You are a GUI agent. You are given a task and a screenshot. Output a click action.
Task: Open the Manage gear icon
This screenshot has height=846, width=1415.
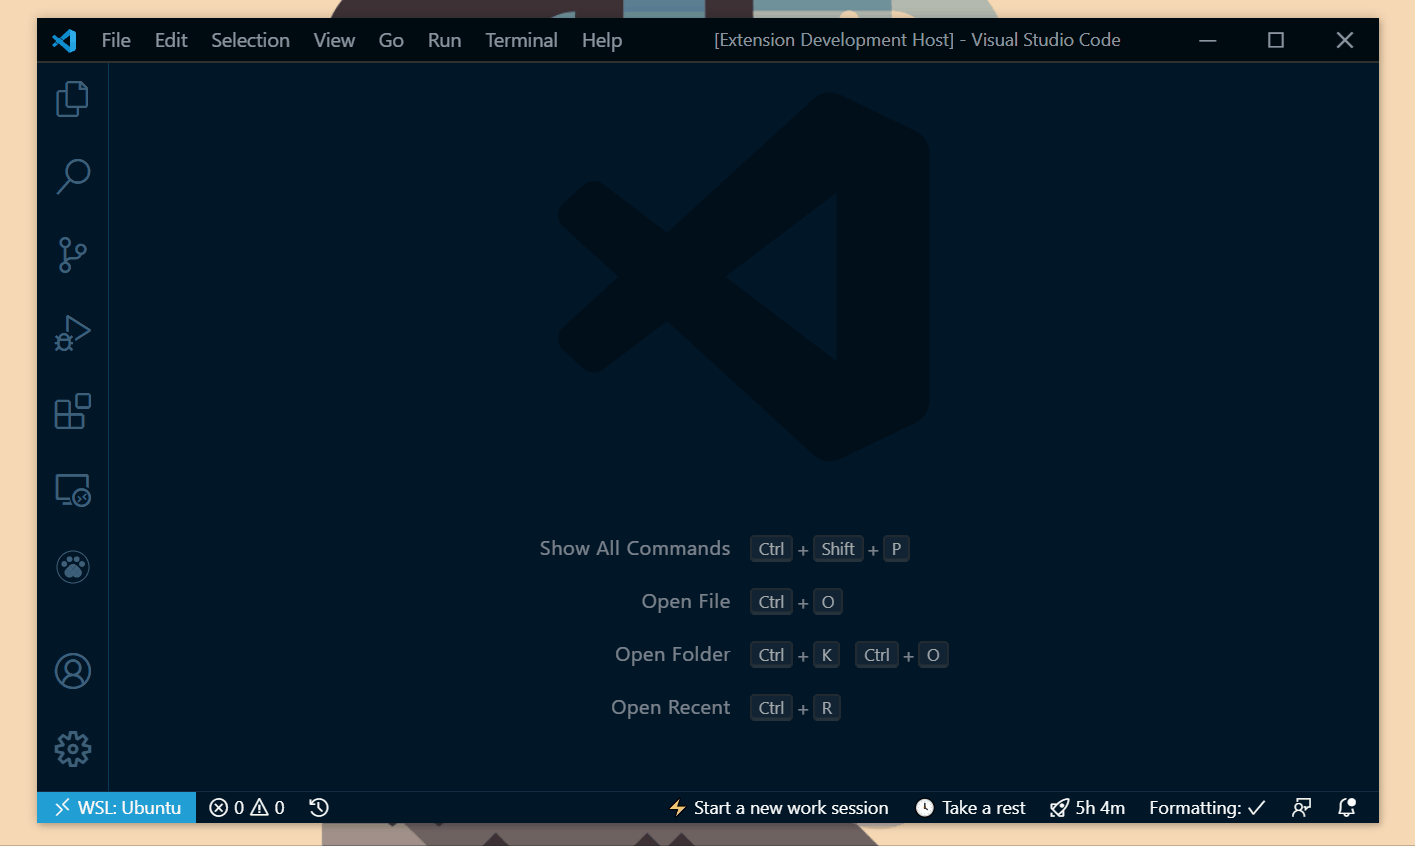(72, 749)
